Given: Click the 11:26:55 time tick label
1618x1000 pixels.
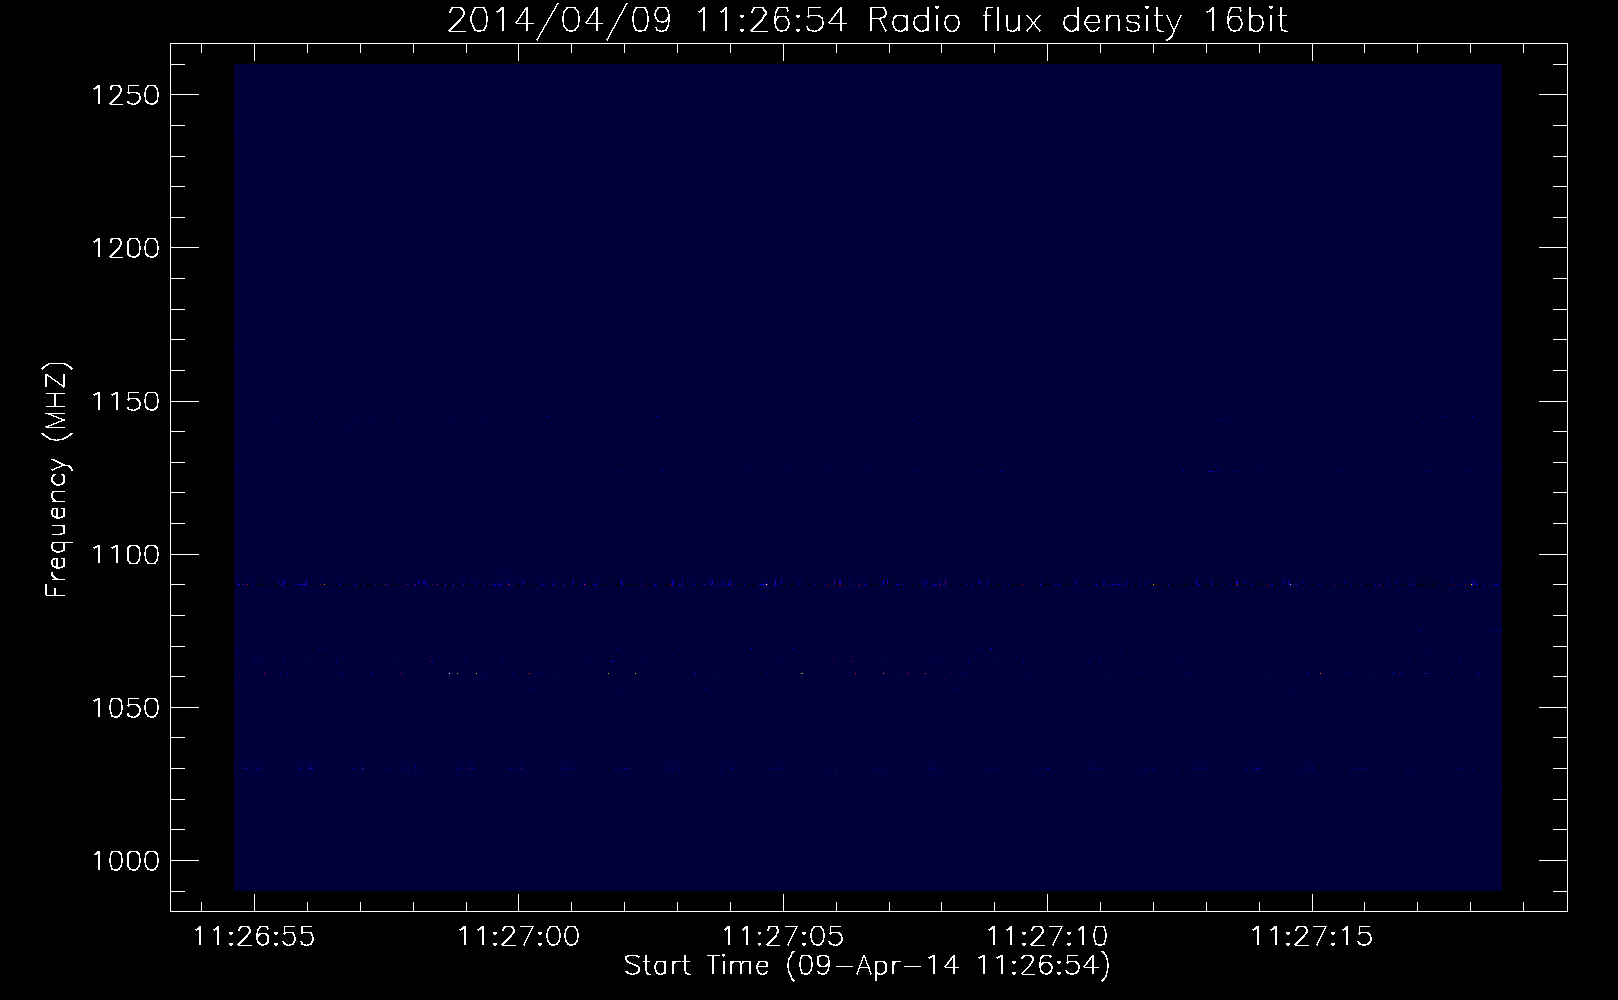Looking at the screenshot, I should 254,937.
